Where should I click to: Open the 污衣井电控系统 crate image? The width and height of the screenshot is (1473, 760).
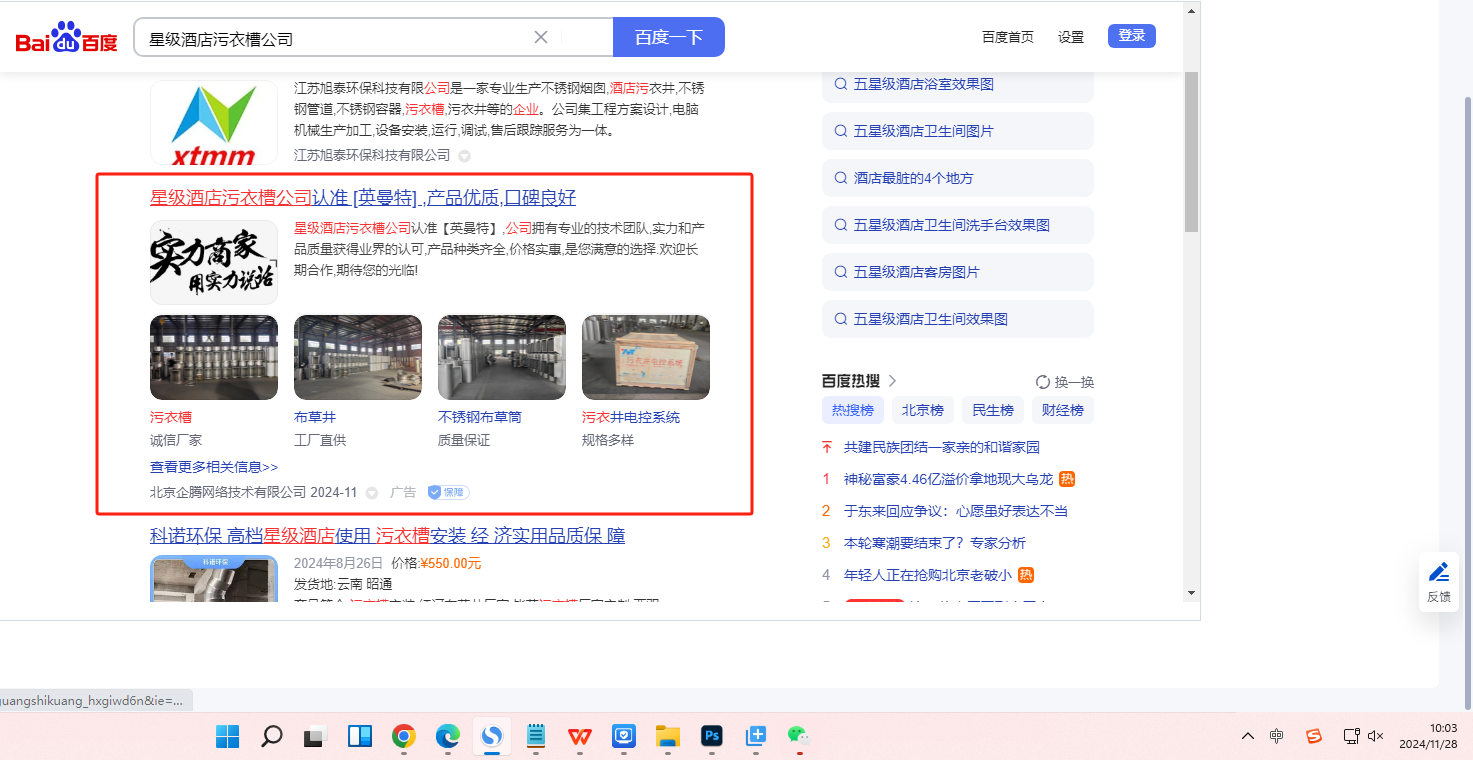646,358
